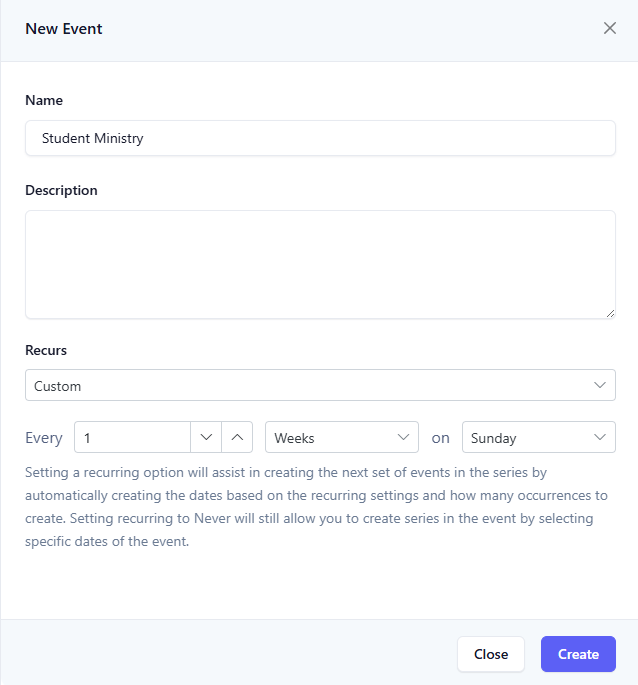Click inside the empty Description text area
Screen dimensions: 638x685
(x=320, y=265)
